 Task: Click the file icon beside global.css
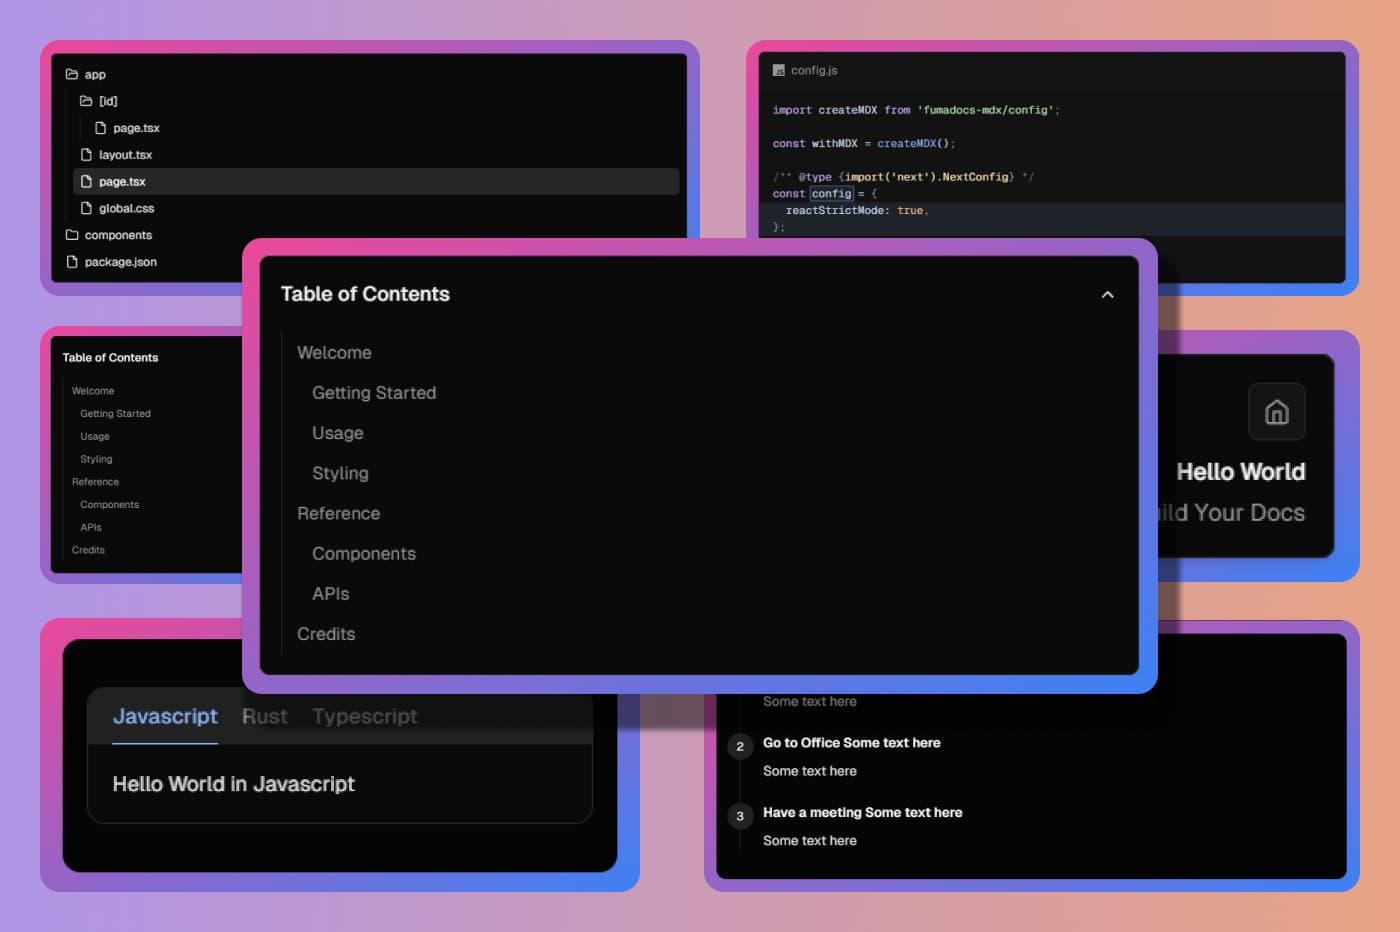tap(87, 208)
